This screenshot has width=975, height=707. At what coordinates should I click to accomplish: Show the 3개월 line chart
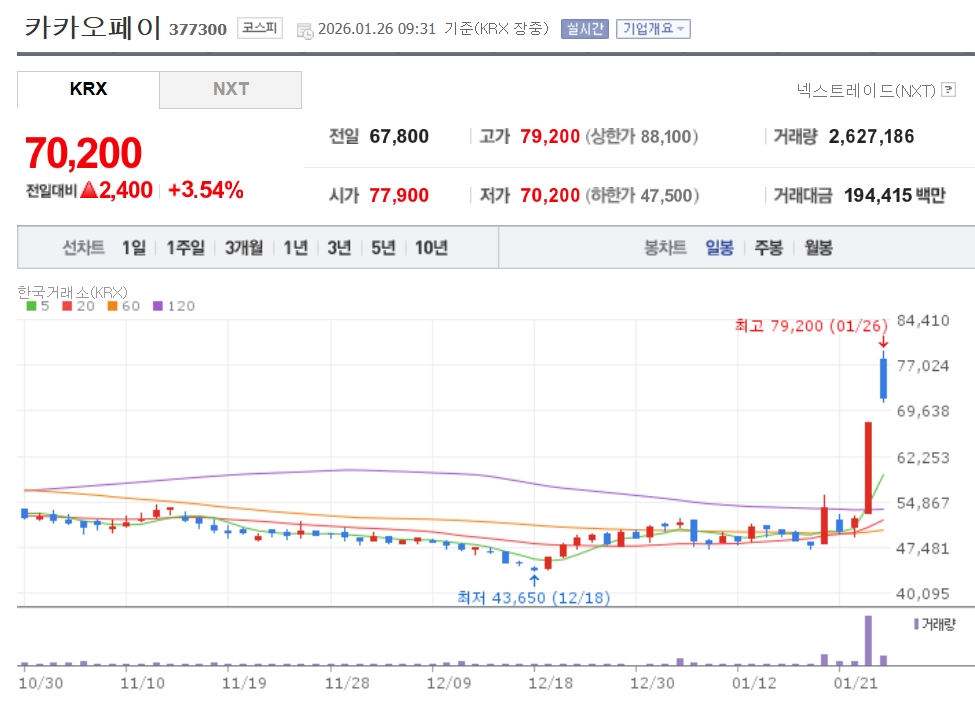(x=244, y=248)
